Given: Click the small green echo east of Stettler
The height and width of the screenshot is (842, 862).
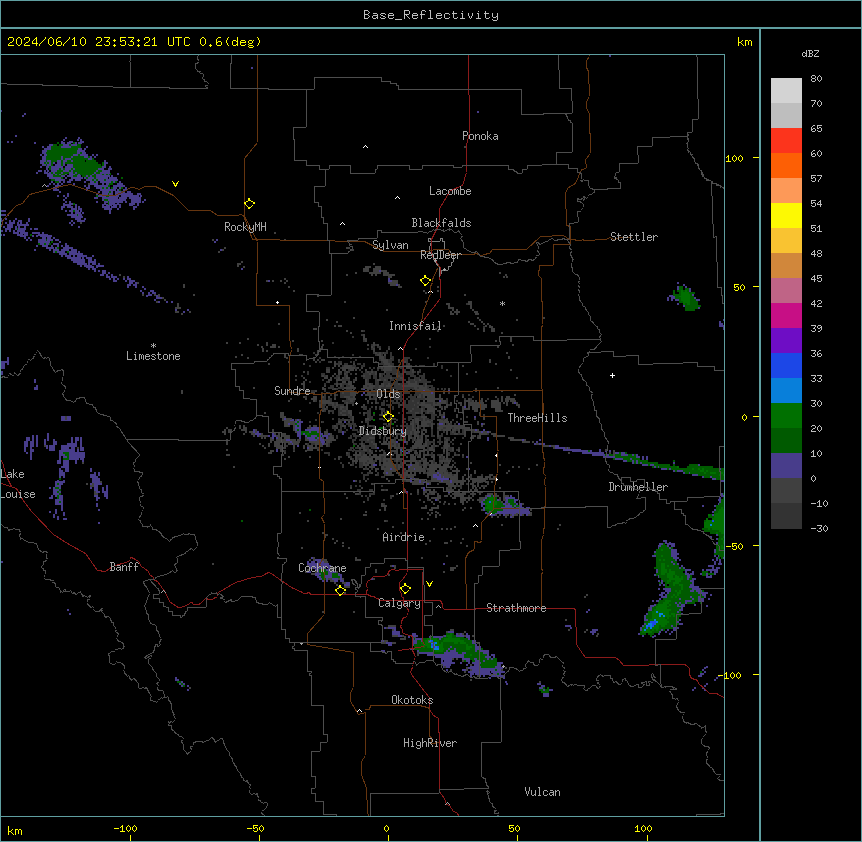Looking at the screenshot, I should pos(685,297).
